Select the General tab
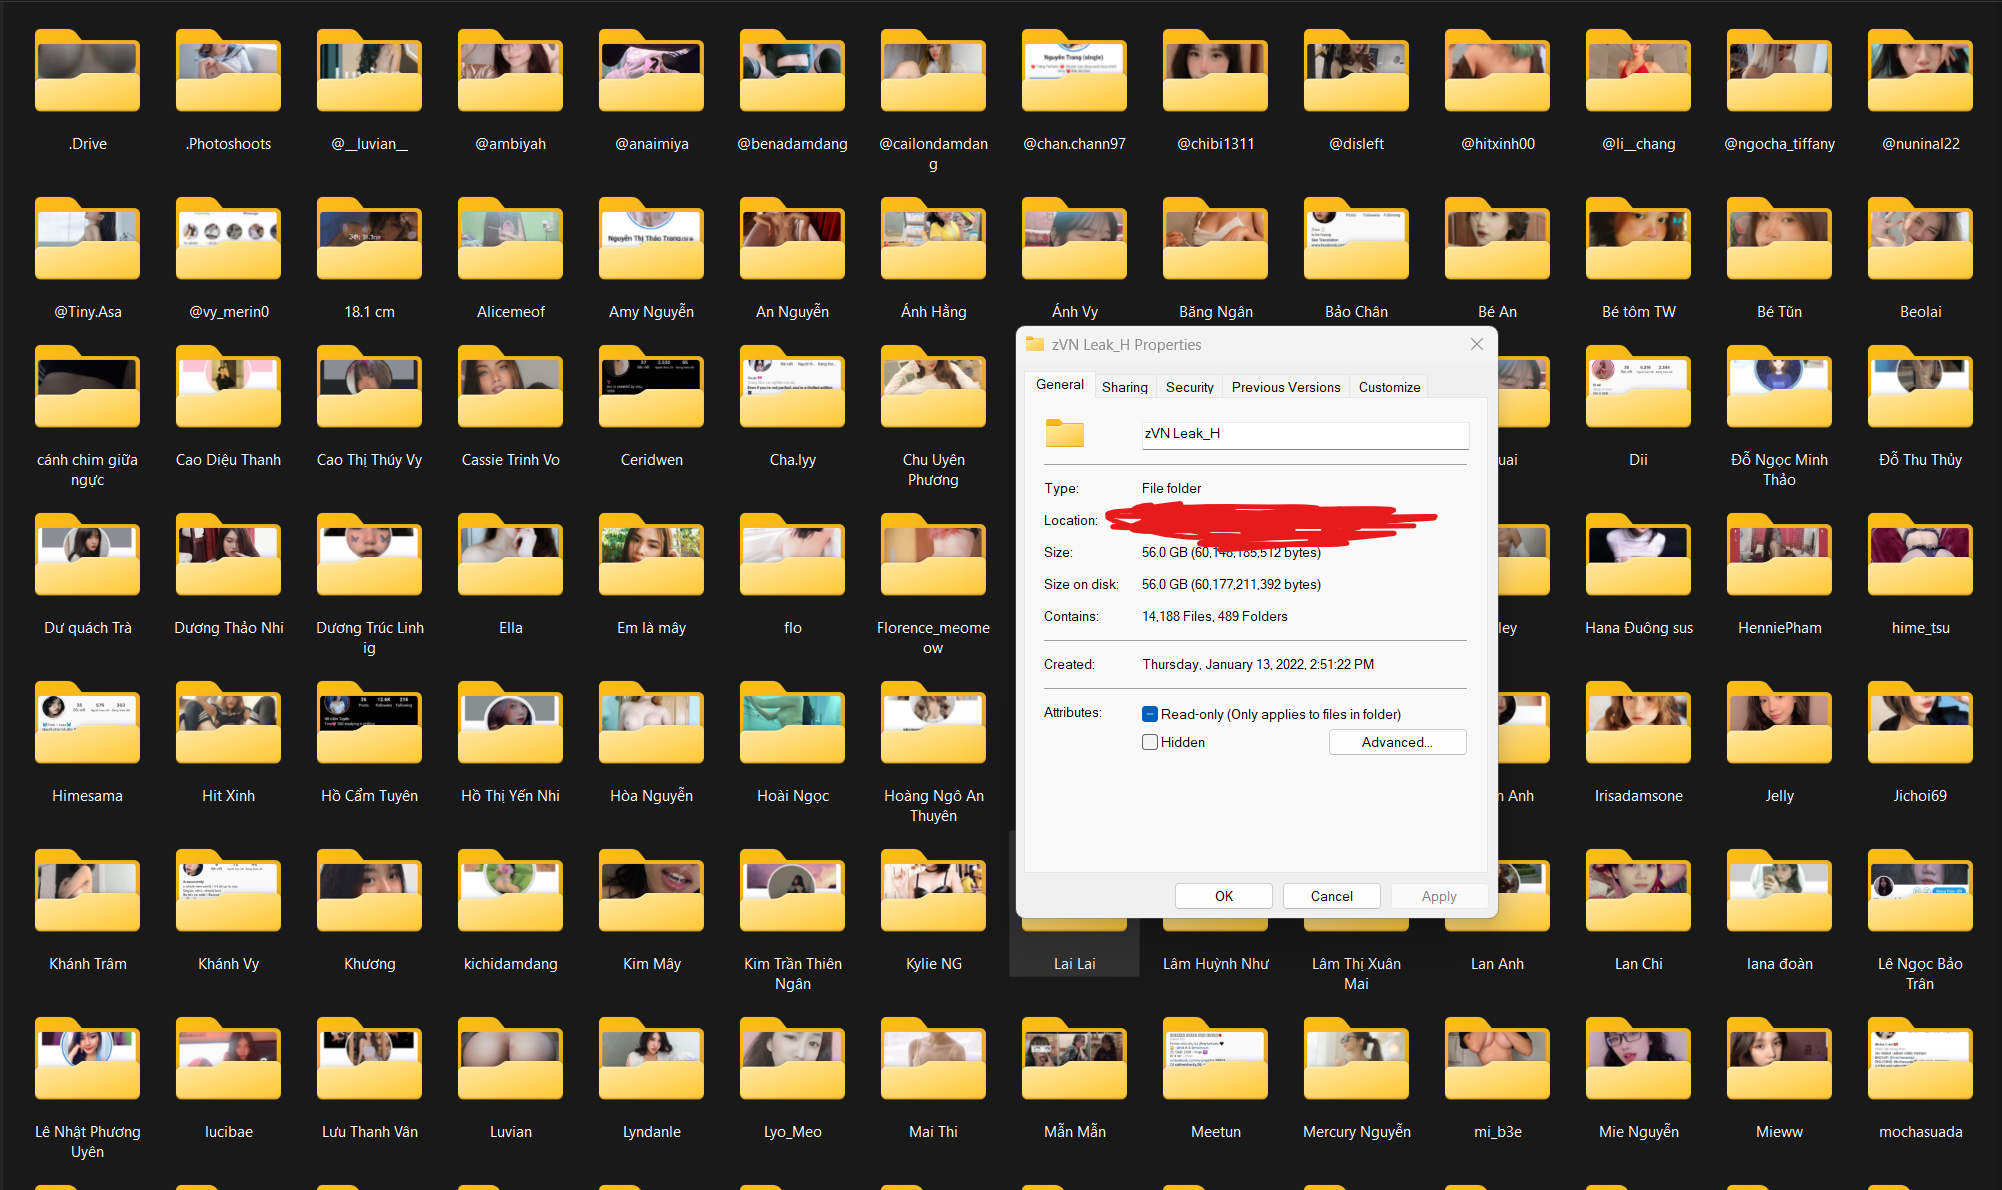The image size is (2002, 1190). (1059, 385)
